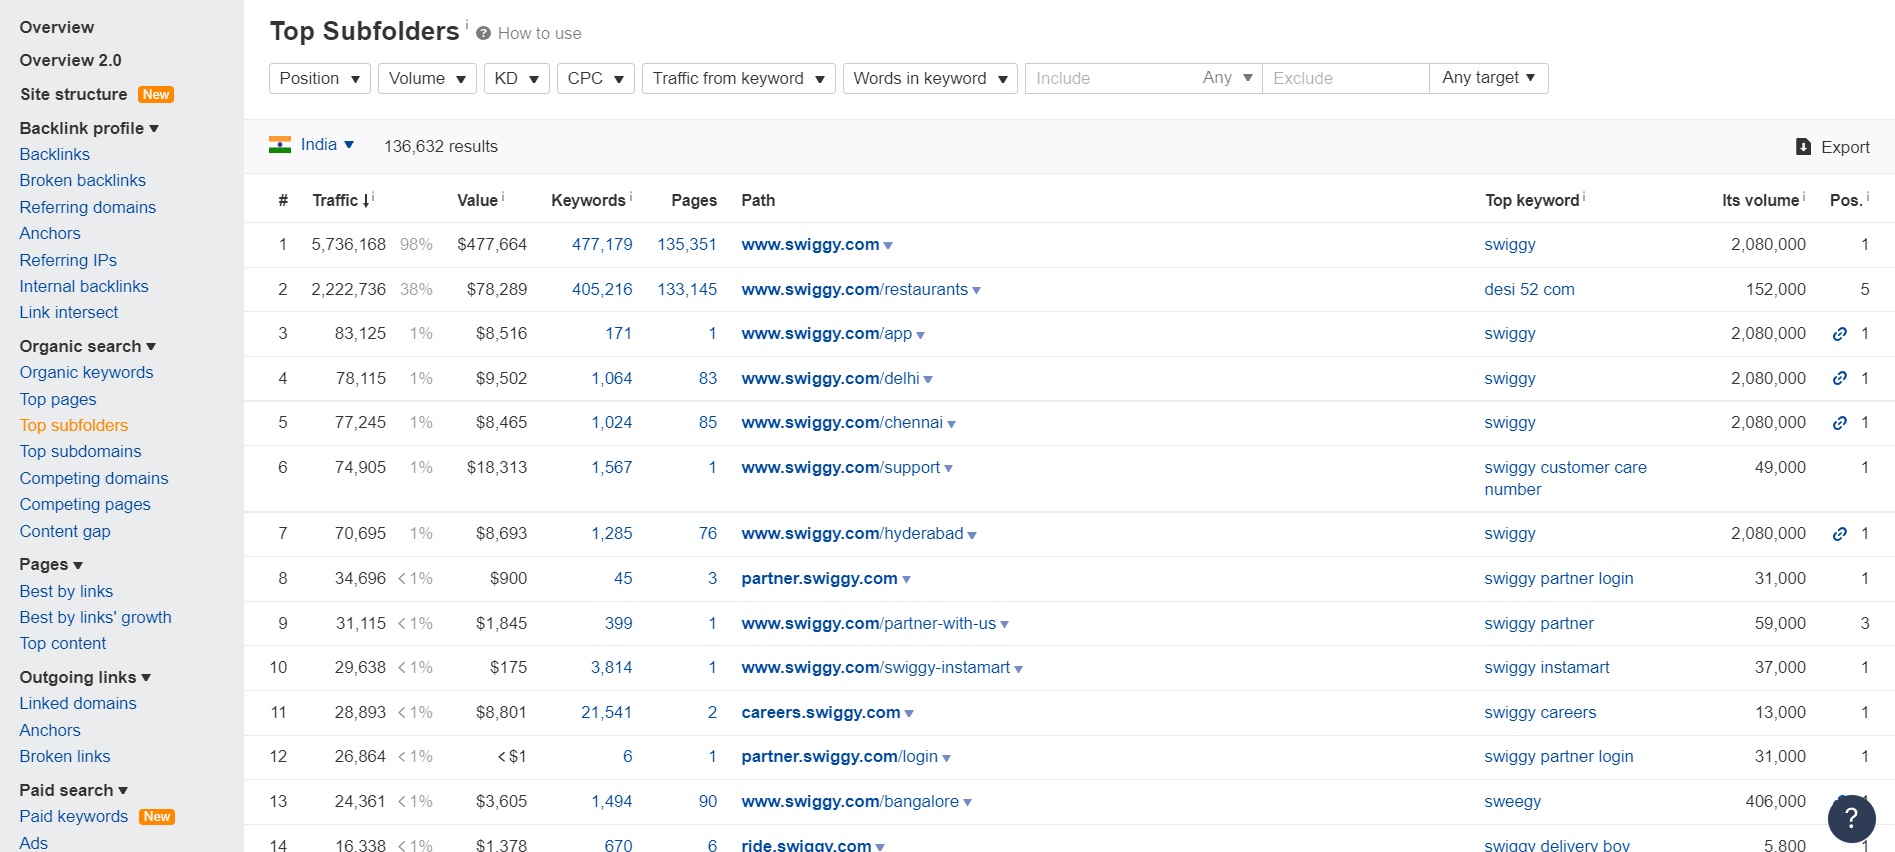Click info icon beside Value column header
Screen dimensions: 1895x852
click(503, 196)
